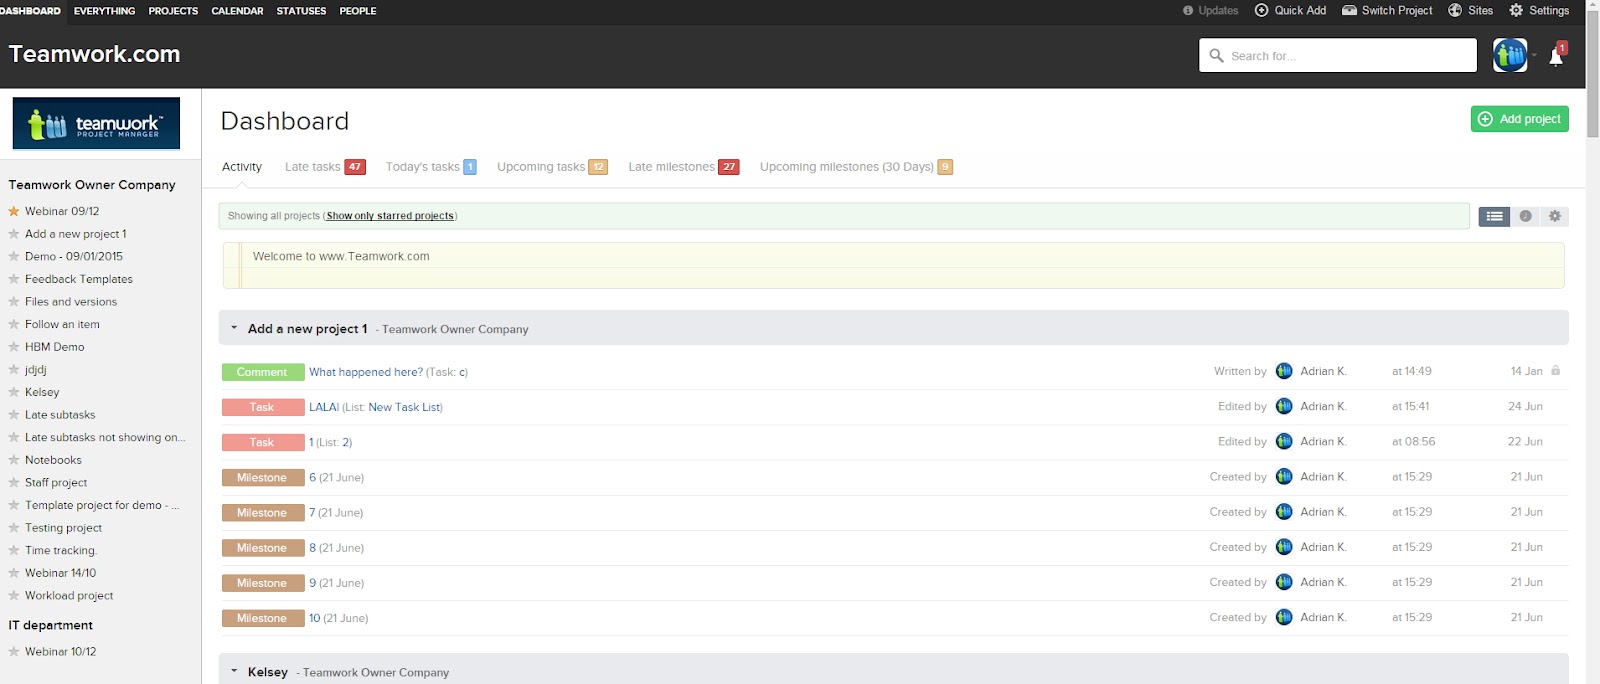Collapse the Add a new project 1 section
The height and width of the screenshot is (684, 1600).
click(x=234, y=328)
